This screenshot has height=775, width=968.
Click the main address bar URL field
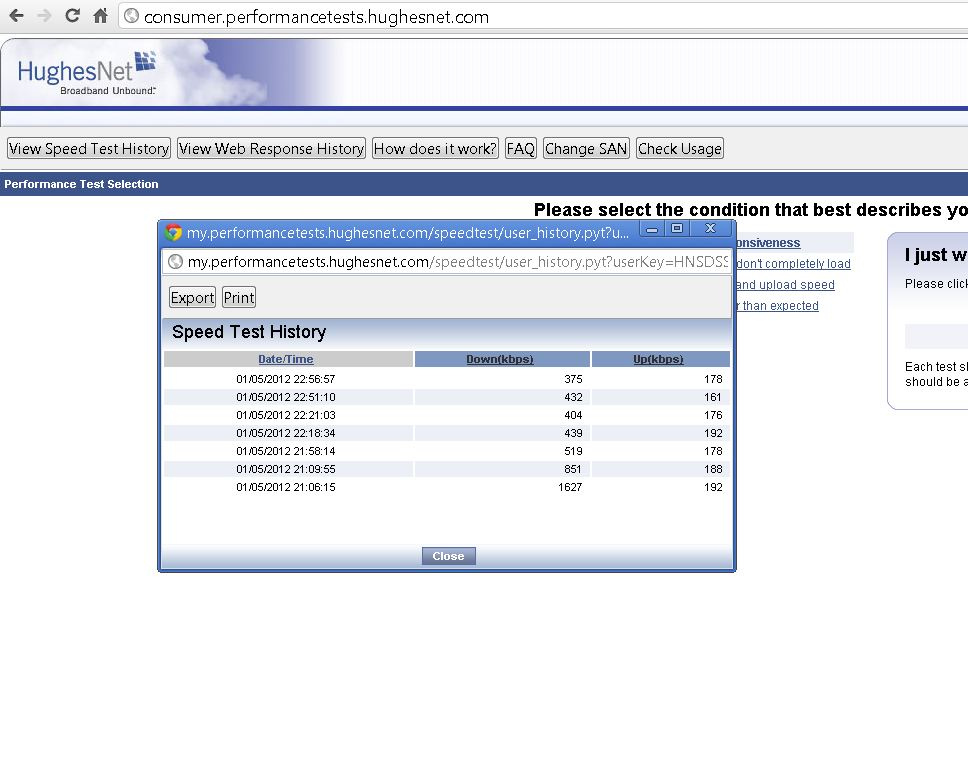[x=543, y=17]
